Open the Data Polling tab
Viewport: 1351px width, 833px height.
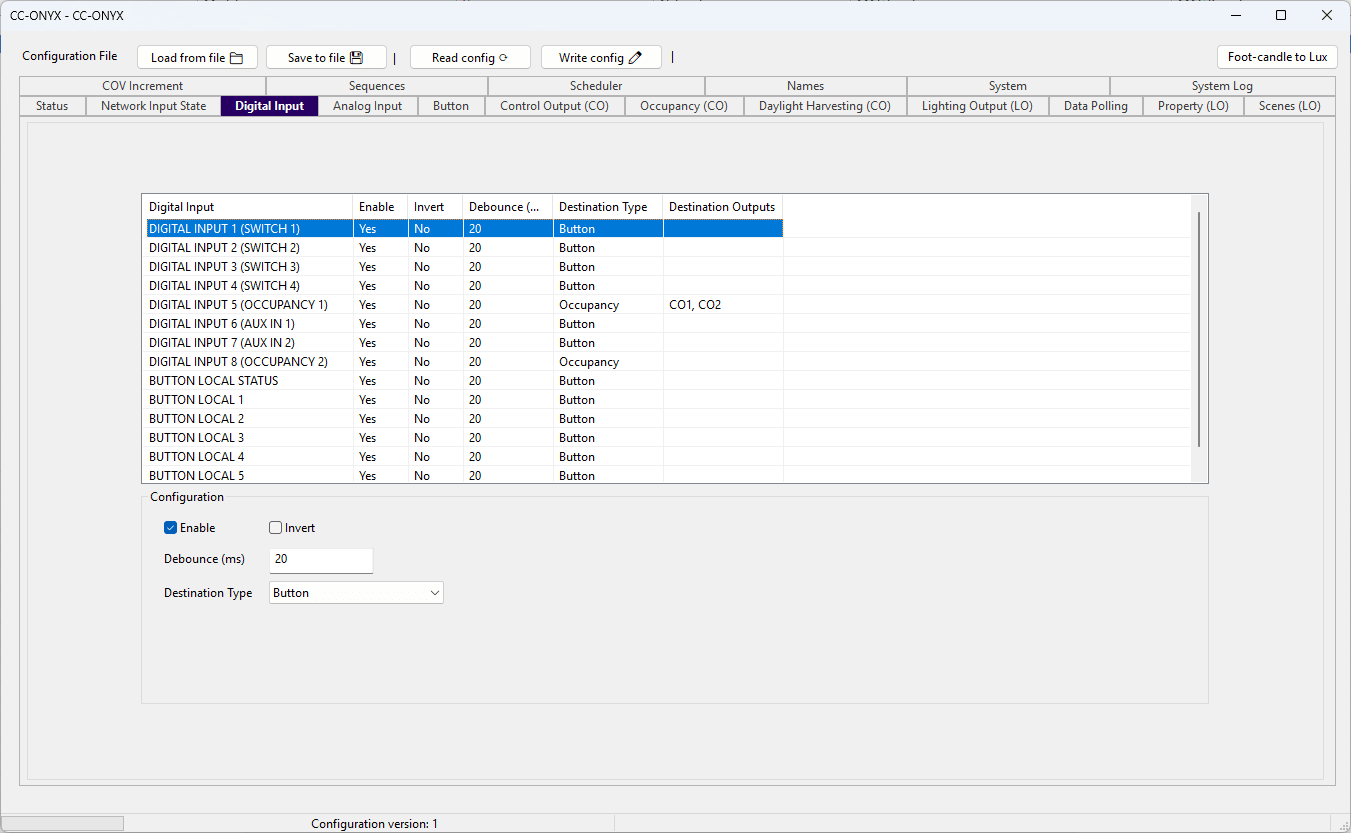pyautogui.click(x=1096, y=106)
